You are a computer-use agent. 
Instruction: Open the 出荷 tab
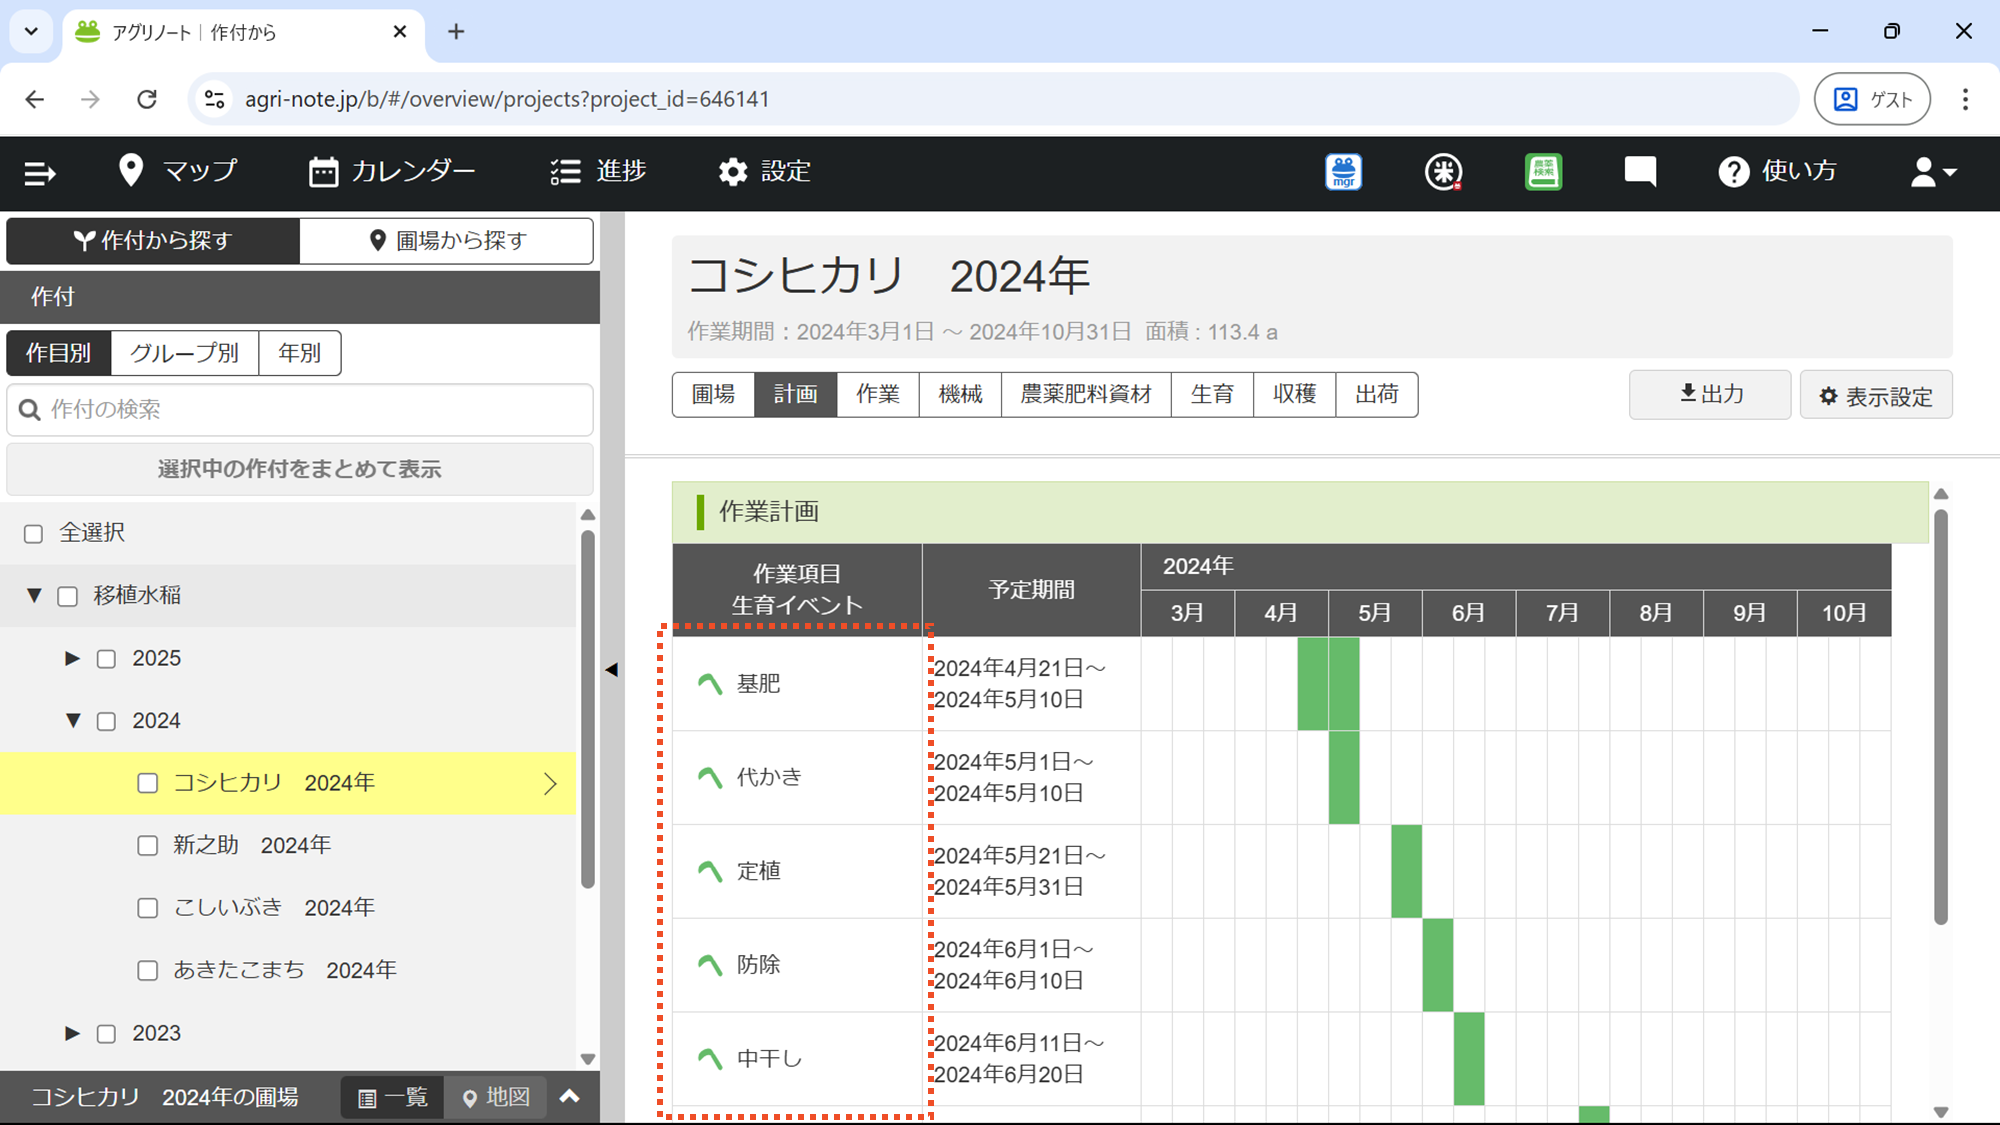[1377, 394]
